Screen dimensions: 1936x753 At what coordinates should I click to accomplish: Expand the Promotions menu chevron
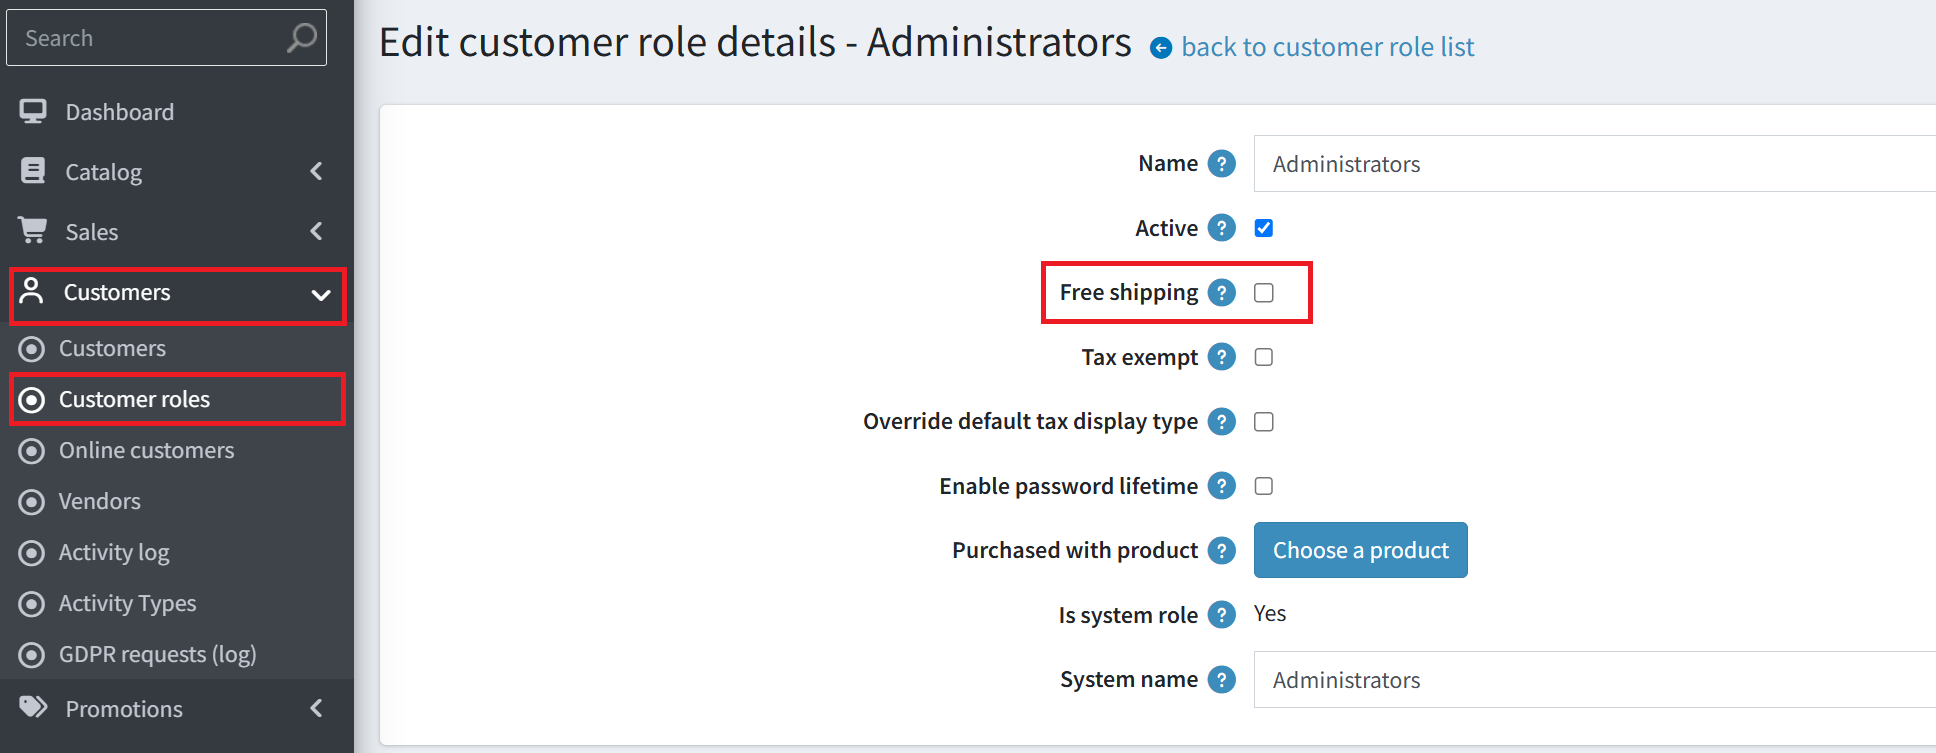click(x=317, y=708)
